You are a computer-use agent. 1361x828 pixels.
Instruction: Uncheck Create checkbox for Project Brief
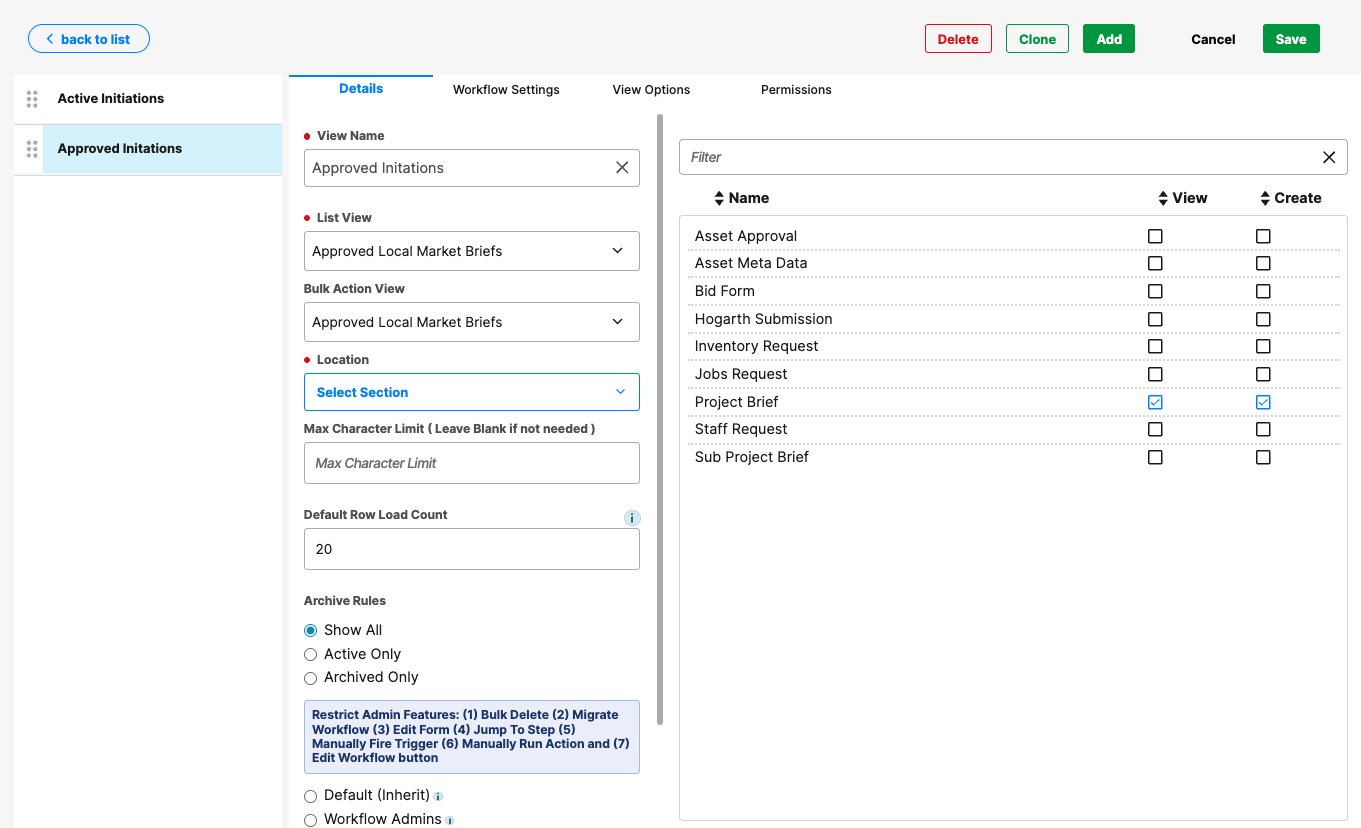tap(1263, 402)
